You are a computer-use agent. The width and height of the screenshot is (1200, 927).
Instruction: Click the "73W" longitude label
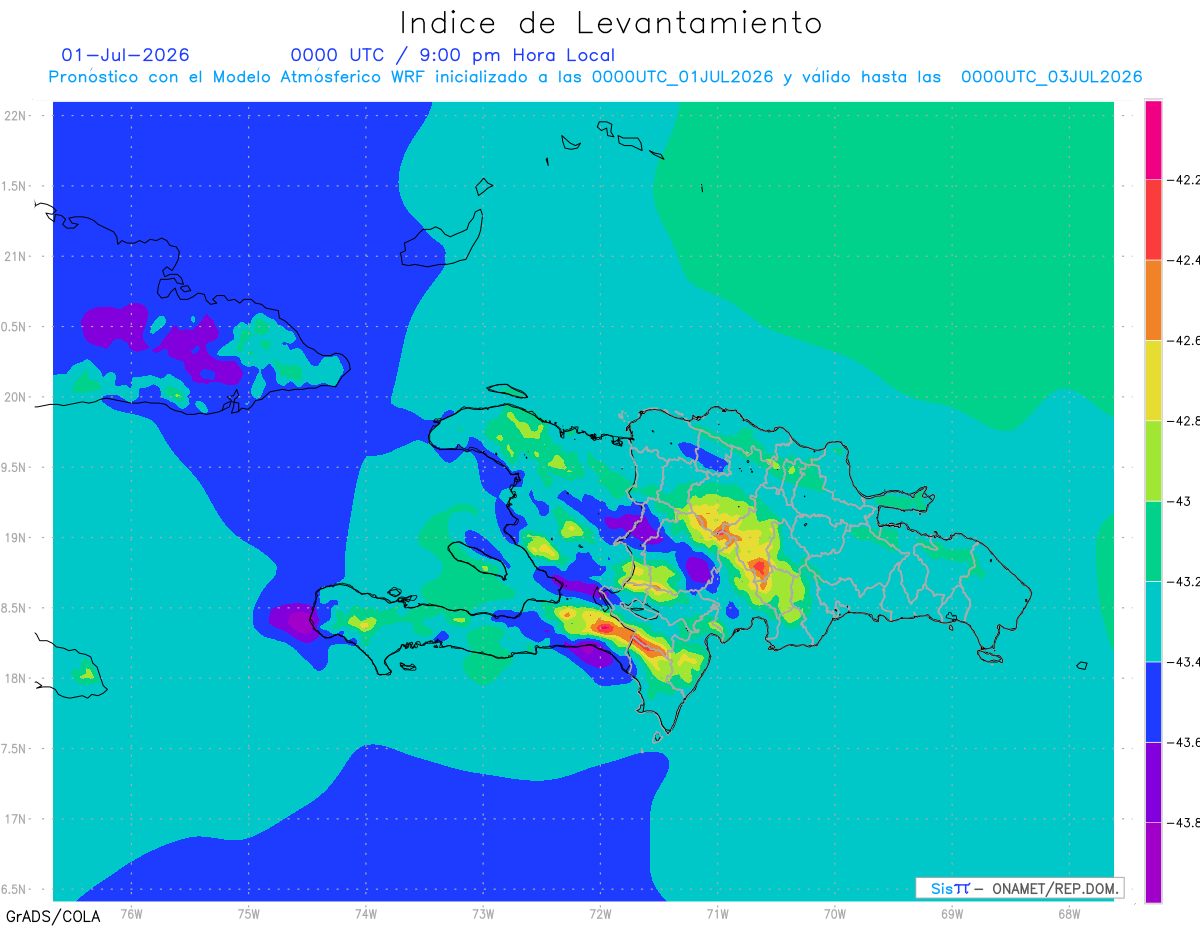click(483, 914)
